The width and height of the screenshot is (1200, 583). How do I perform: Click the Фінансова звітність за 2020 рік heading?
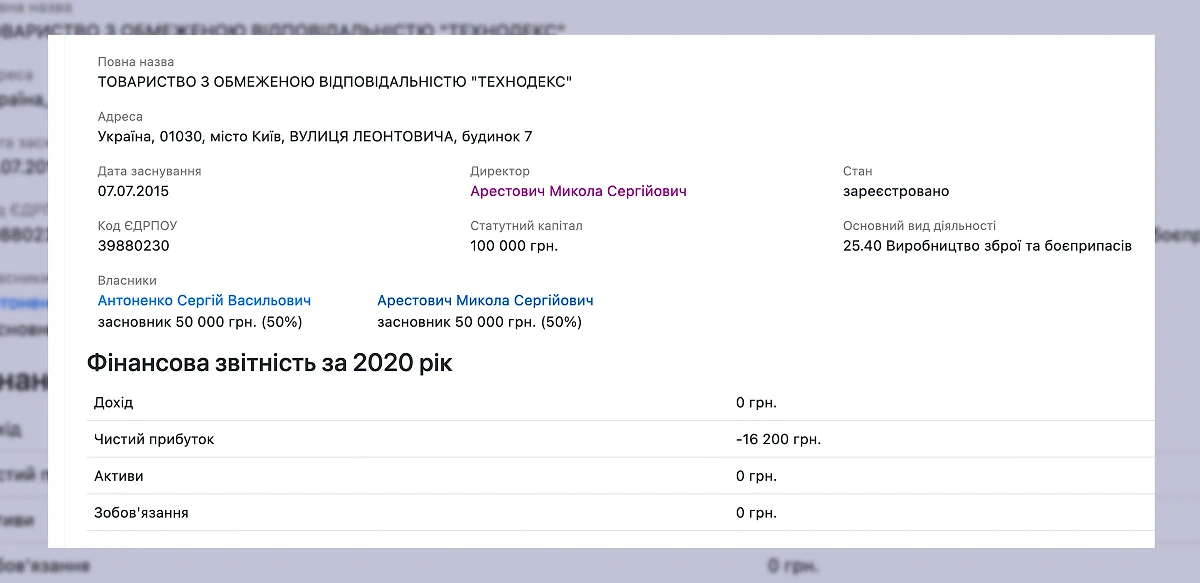click(x=270, y=363)
